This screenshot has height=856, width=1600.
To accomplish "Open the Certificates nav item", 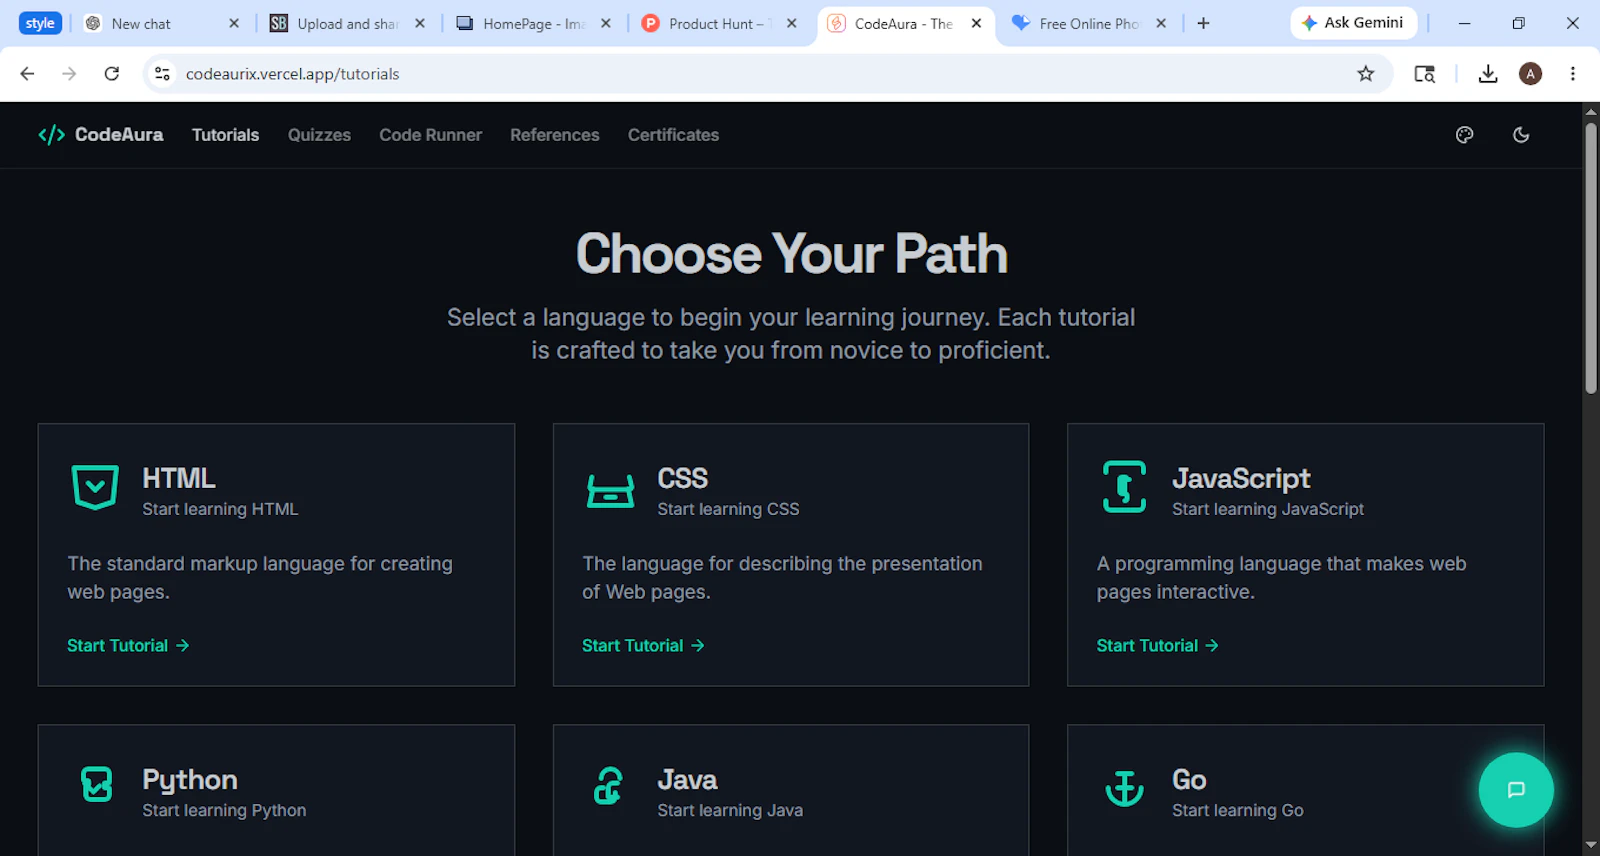I will (673, 135).
